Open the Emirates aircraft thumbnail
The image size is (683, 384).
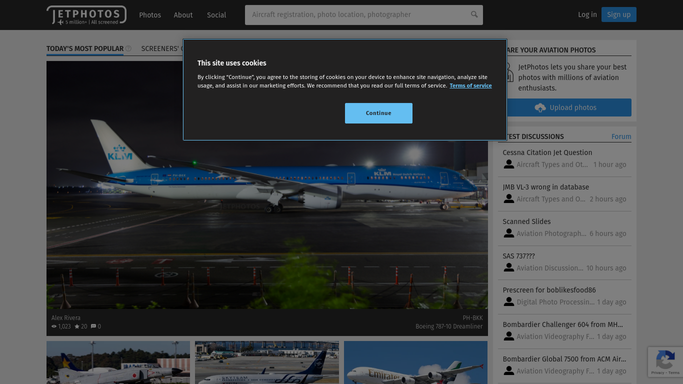pyautogui.click(x=416, y=362)
